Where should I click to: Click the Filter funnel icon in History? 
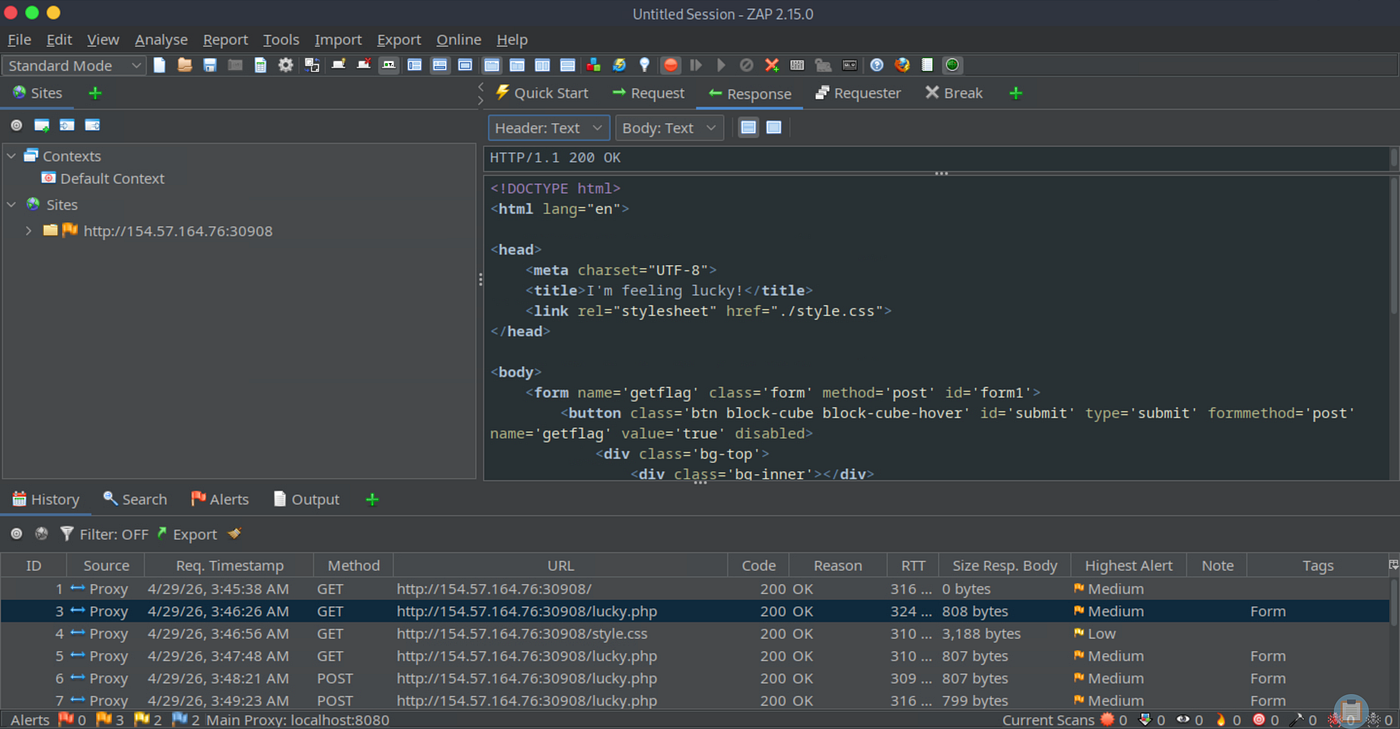click(x=67, y=534)
